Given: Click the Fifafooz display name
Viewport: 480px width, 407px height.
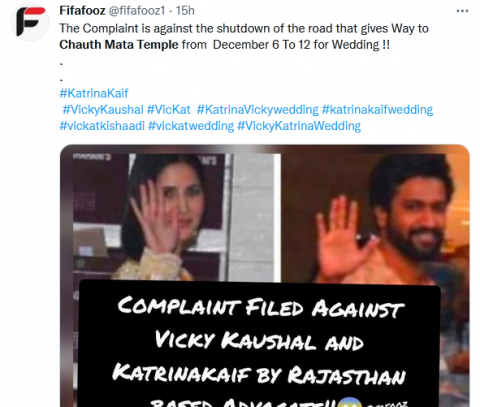Looking at the screenshot, I should tap(82, 11).
